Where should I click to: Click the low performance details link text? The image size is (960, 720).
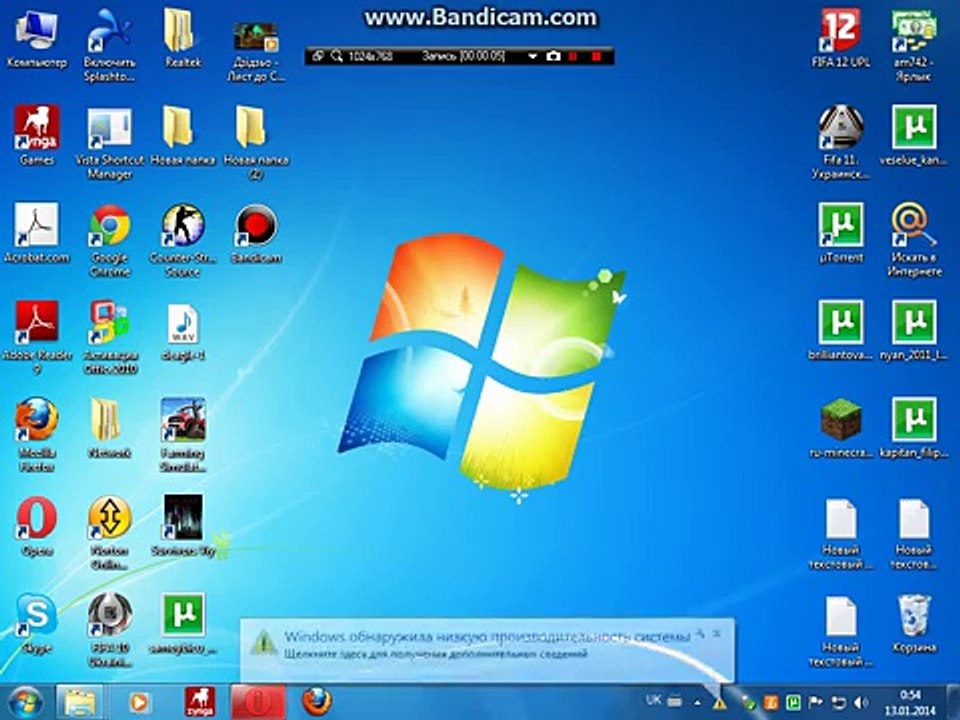pos(435,654)
